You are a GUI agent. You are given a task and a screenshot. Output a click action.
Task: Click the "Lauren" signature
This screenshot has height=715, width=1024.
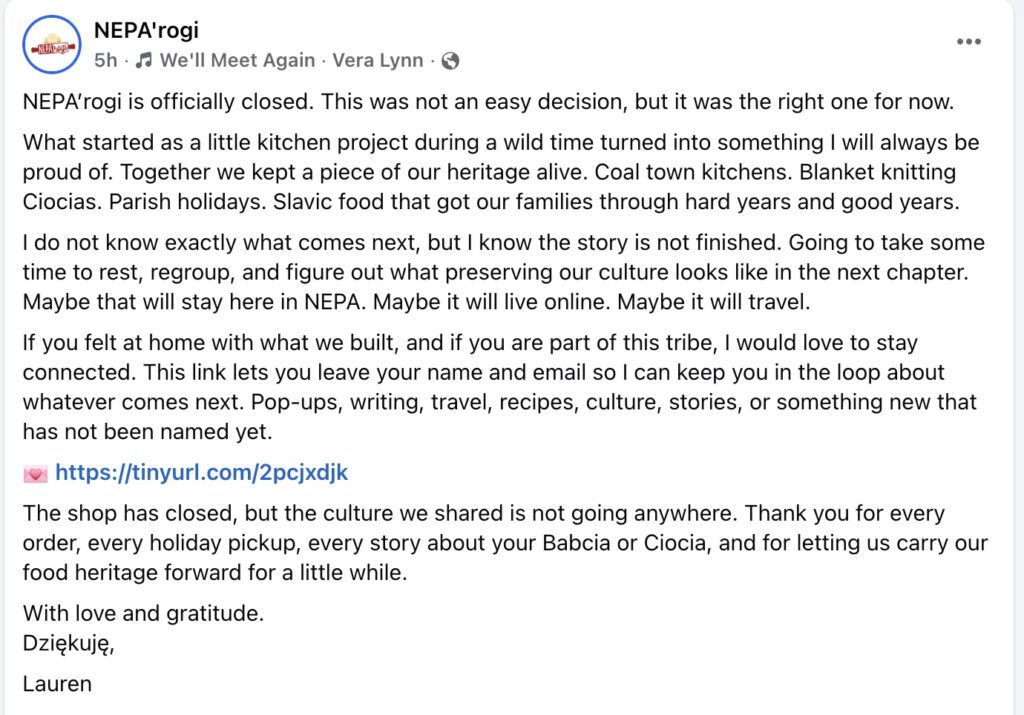[x=57, y=684]
